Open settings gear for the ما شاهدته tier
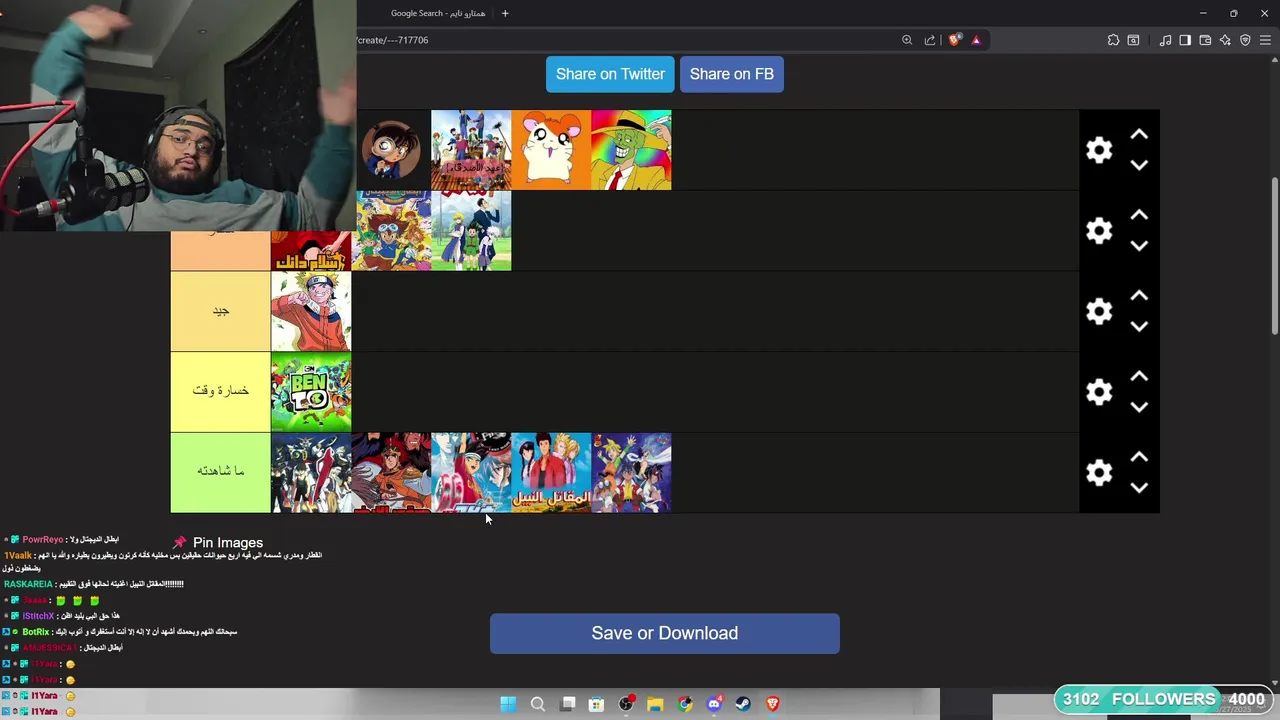This screenshot has width=1280, height=720. point(1099,472)
